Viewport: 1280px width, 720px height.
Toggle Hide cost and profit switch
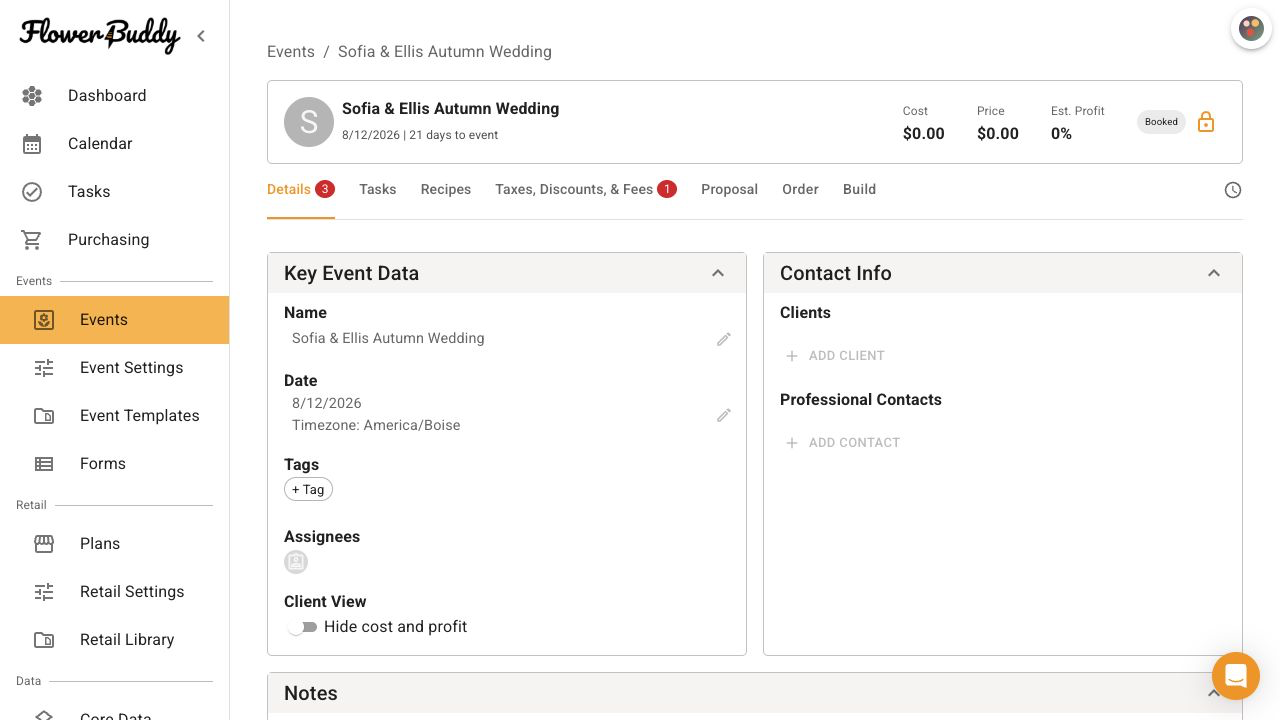click(302, 627)
